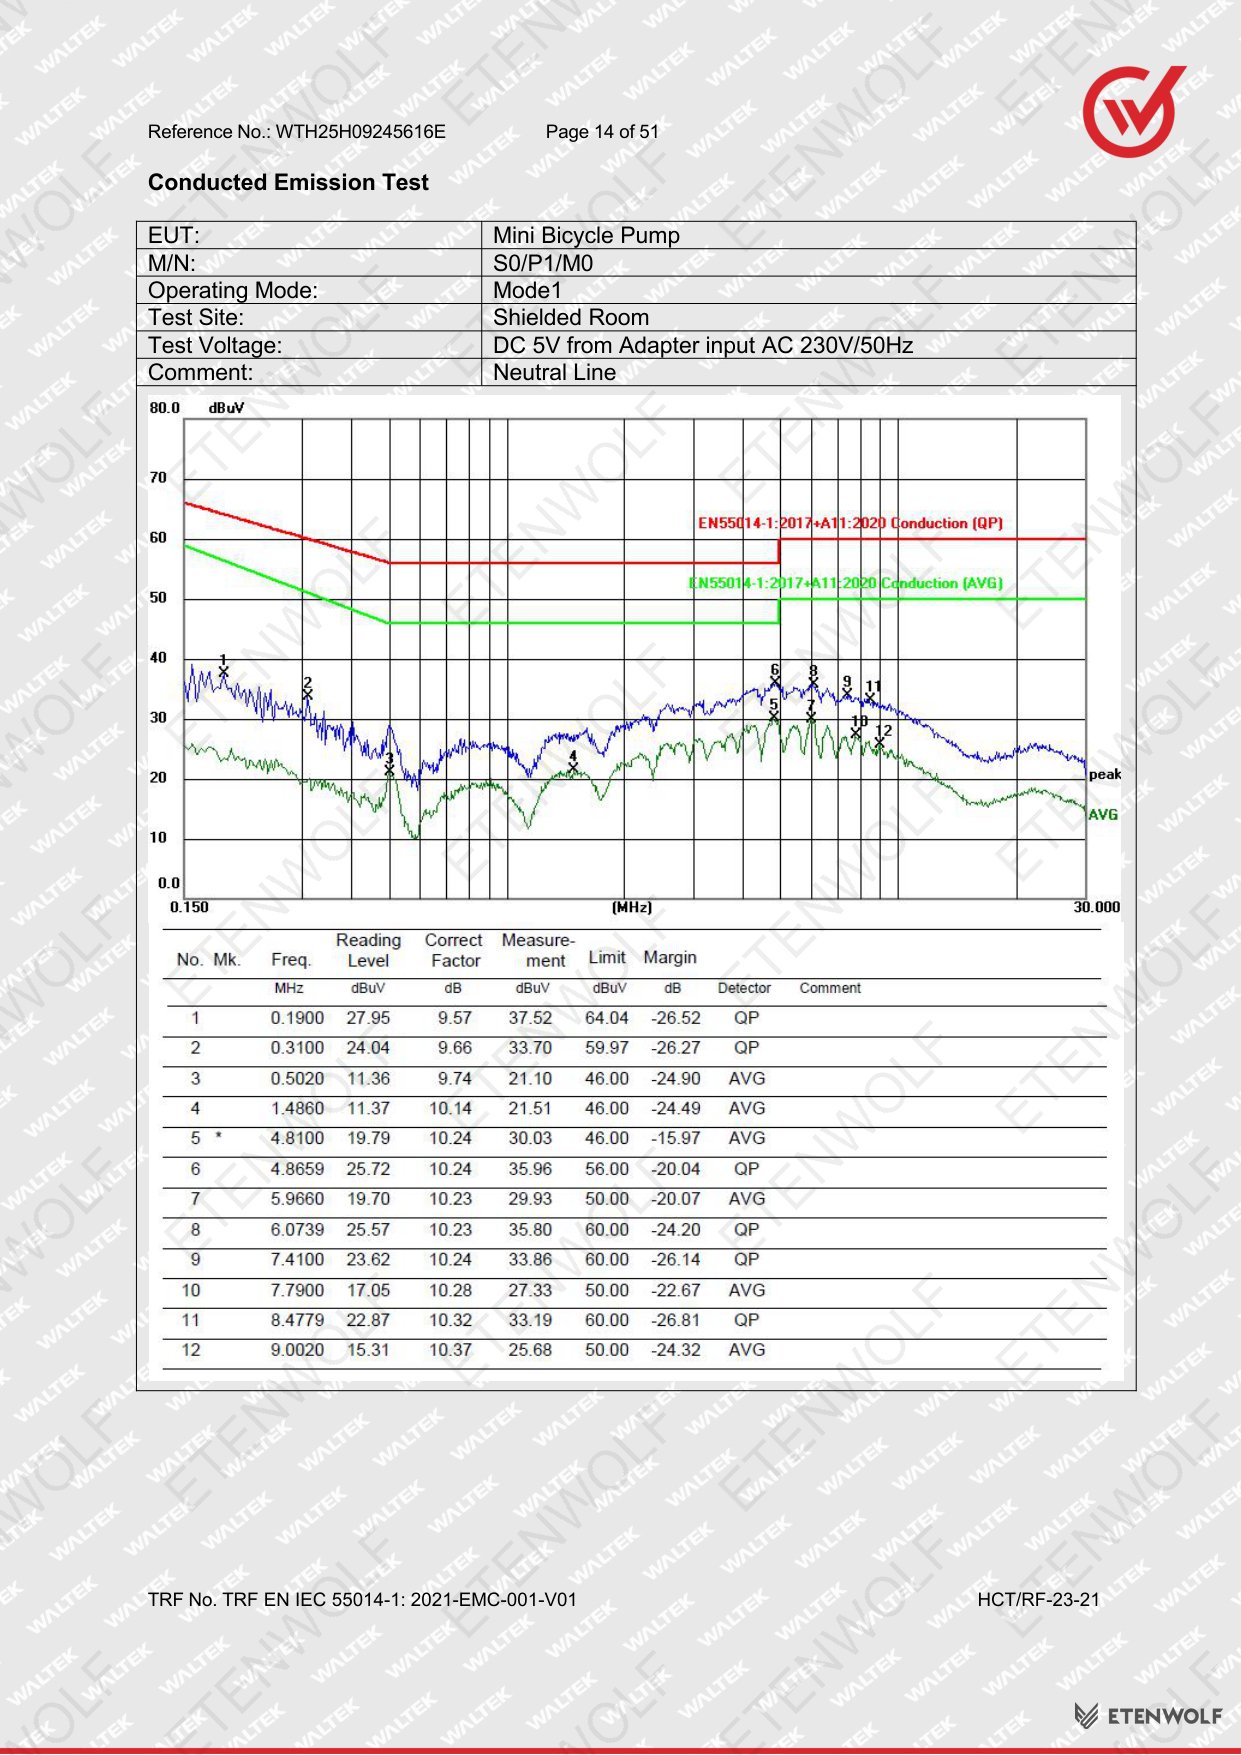Click frequency 6.0739 in row 8
This screenshot has height=1755, width=1241.
pos(297,1230)
